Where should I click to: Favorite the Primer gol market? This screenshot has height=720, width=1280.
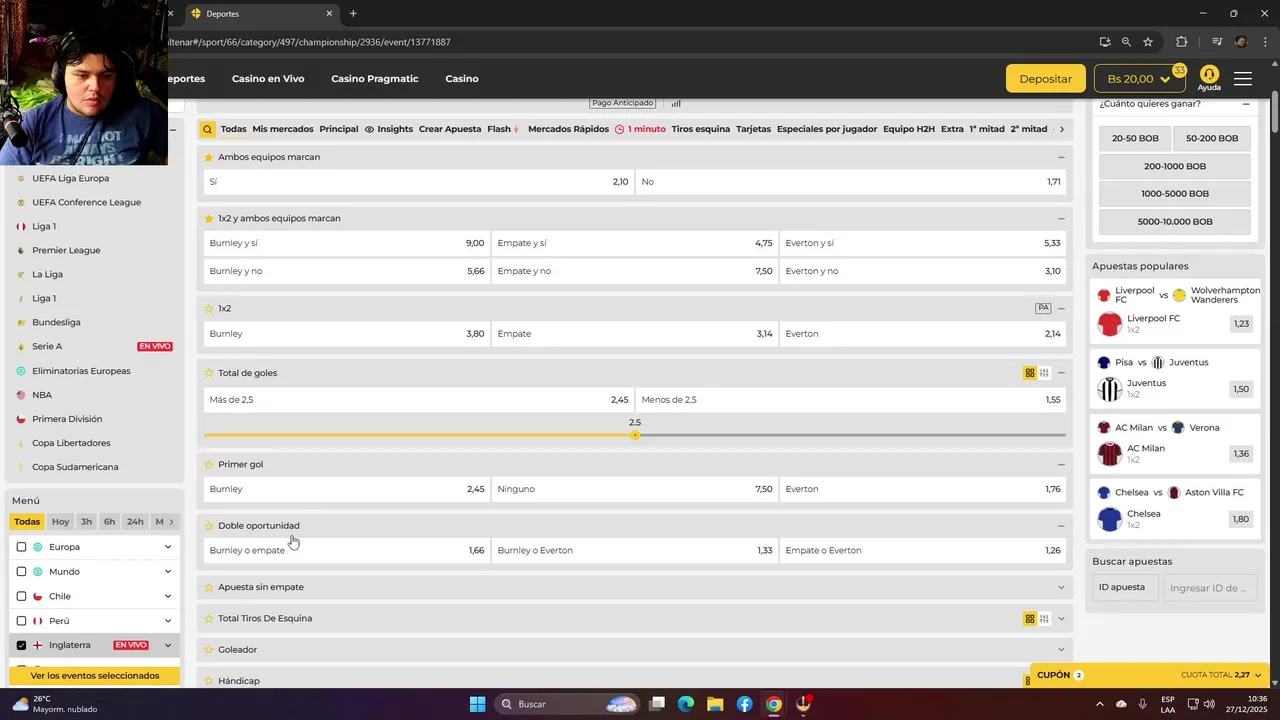(x=209, y=464)
